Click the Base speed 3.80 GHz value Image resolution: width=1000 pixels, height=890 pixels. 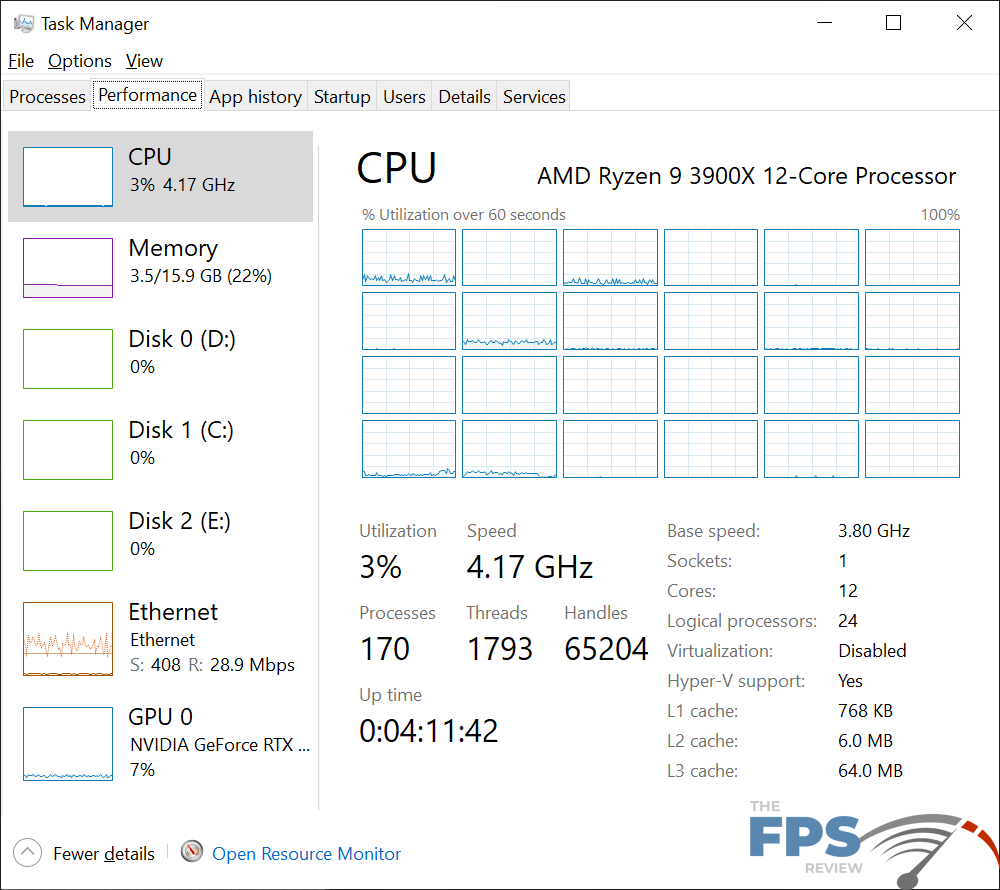pyautogui.click(x=874, y=531)
